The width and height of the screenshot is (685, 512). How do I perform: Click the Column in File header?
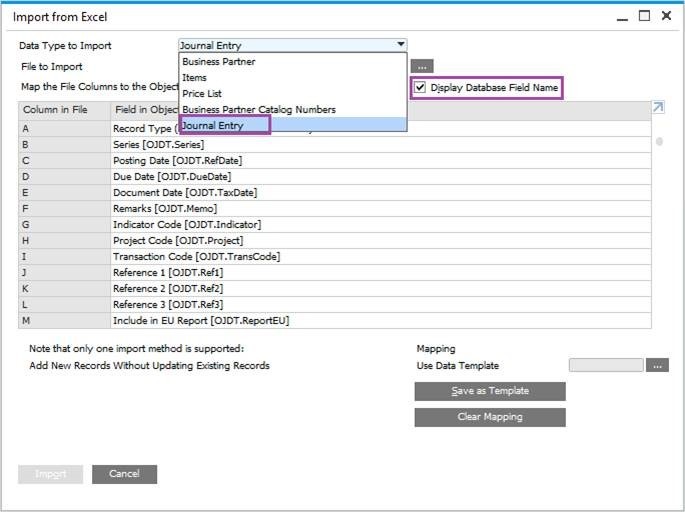pyautogui.click(x=64, y=110)
